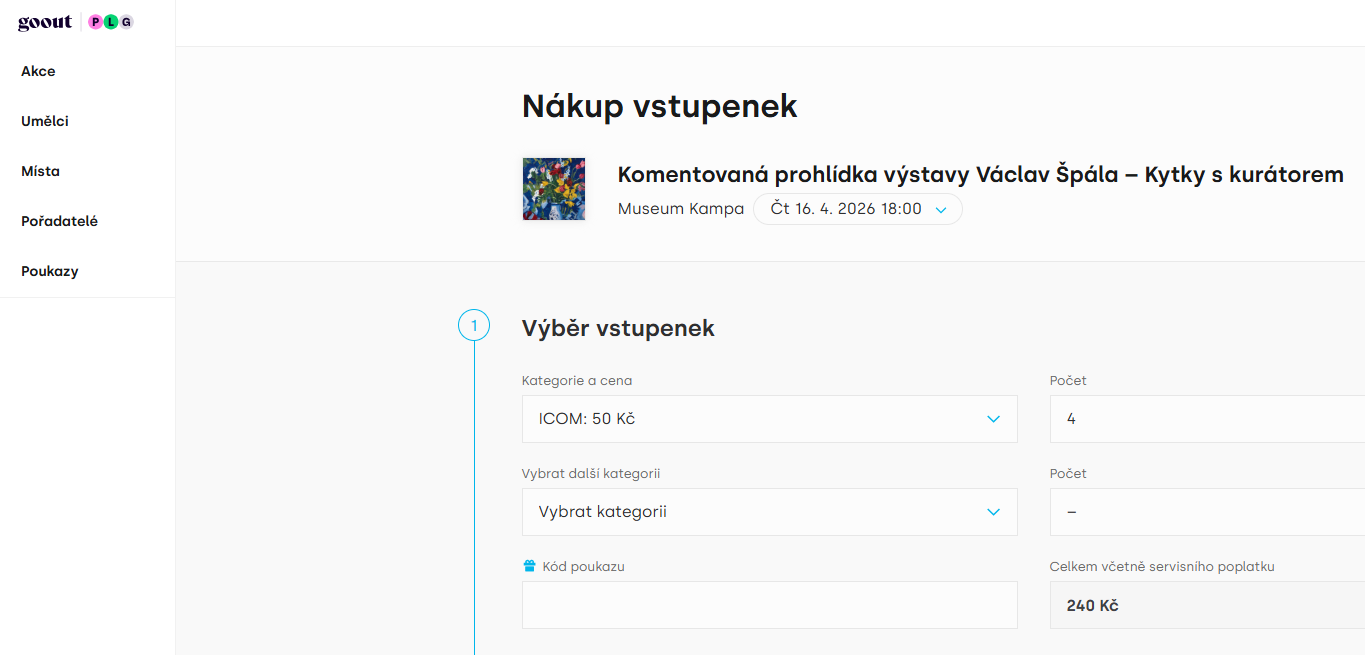
Task: Click the green L circle badge
Action: (111, 22)
